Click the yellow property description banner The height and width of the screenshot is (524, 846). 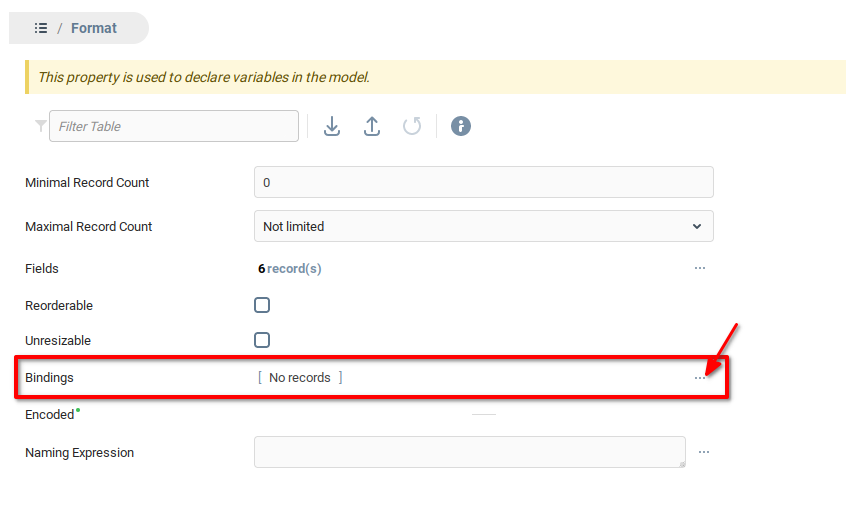click(436, 77)
